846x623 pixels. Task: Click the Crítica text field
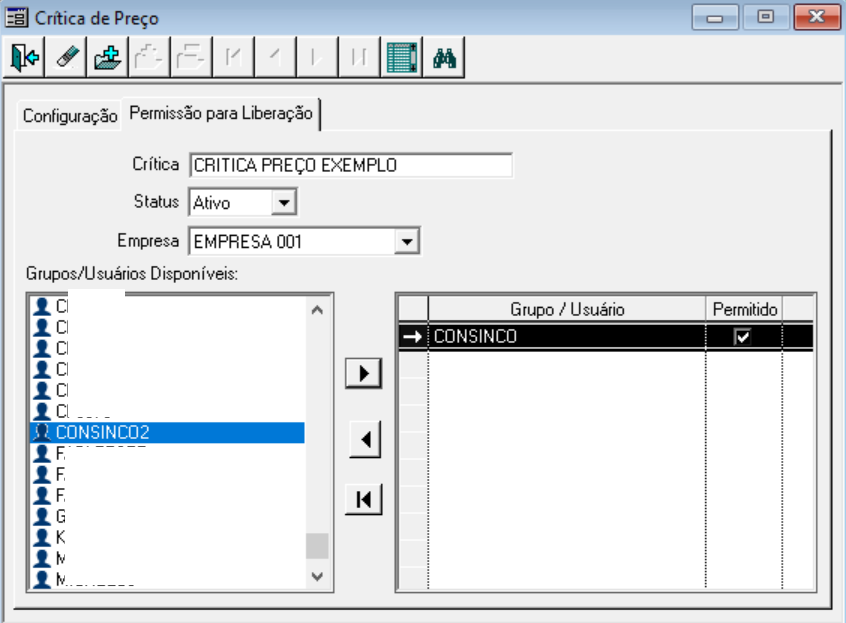(x=351, y=165)
